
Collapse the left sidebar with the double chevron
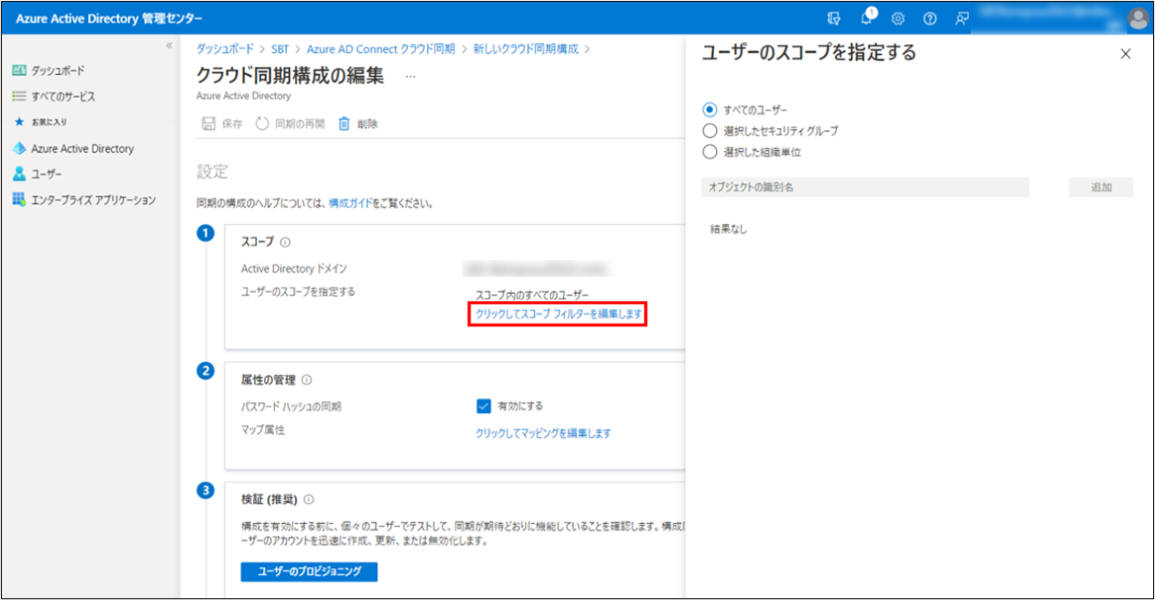(169, 46)
